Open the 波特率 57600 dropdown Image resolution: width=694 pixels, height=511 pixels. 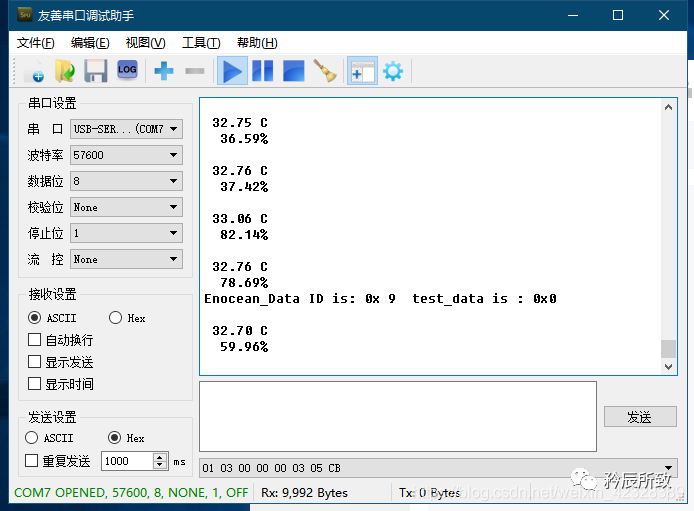126,155
